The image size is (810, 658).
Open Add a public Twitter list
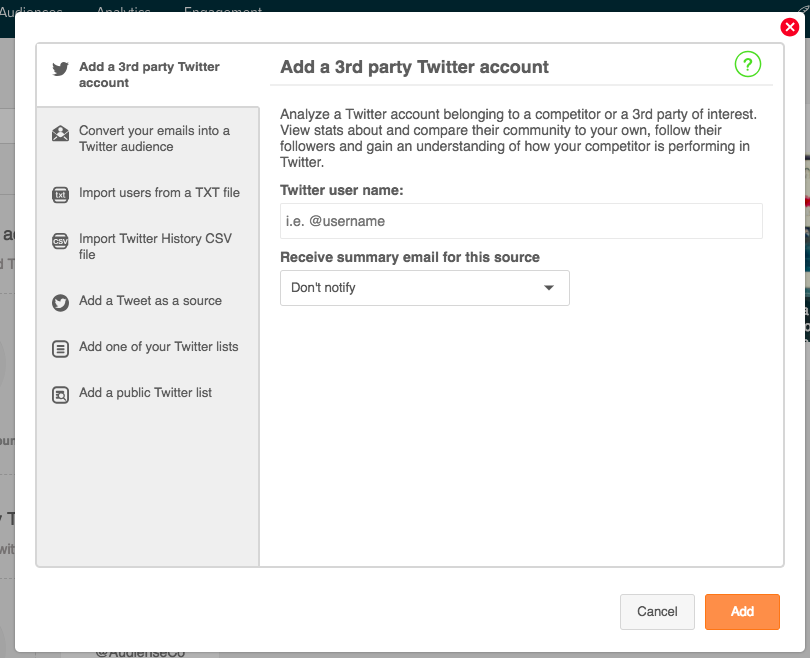point(148,393)
